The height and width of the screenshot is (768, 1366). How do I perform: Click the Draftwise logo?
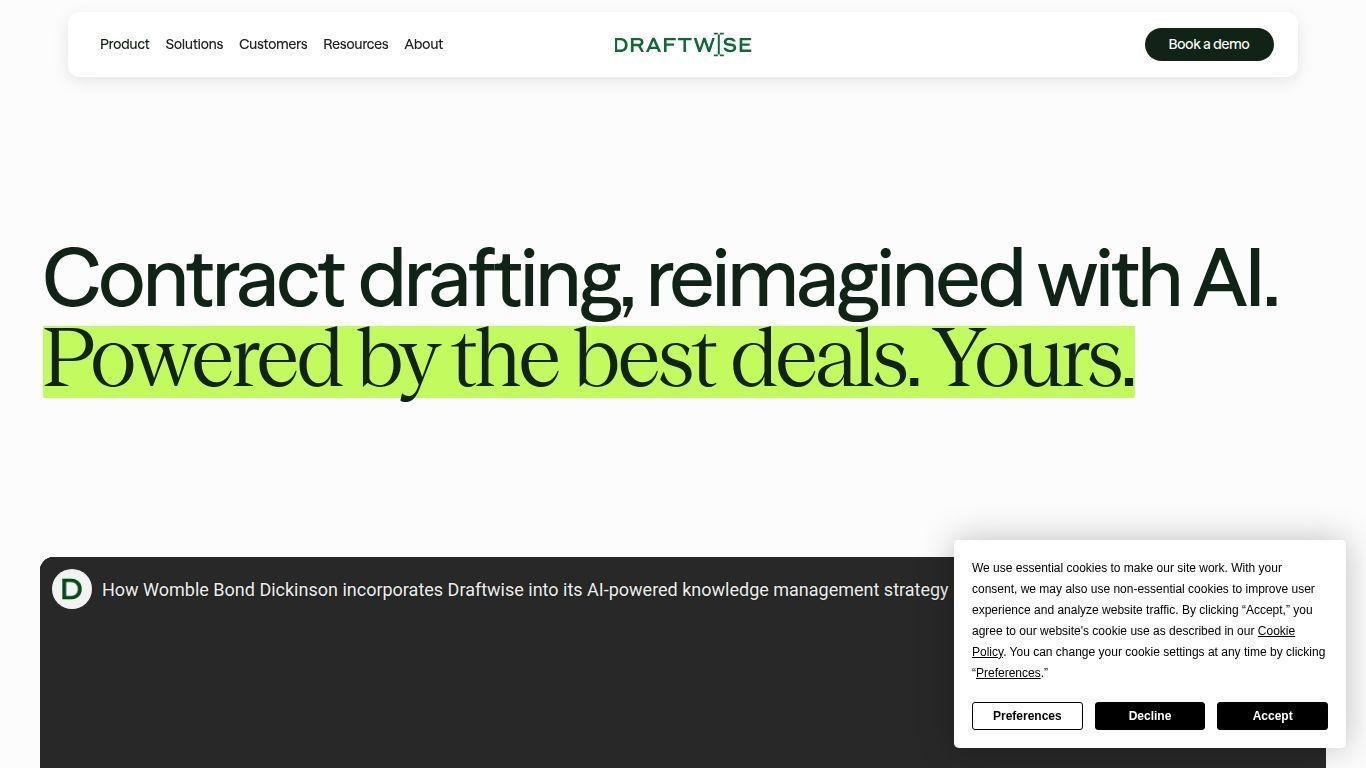(x=682, y=44)
